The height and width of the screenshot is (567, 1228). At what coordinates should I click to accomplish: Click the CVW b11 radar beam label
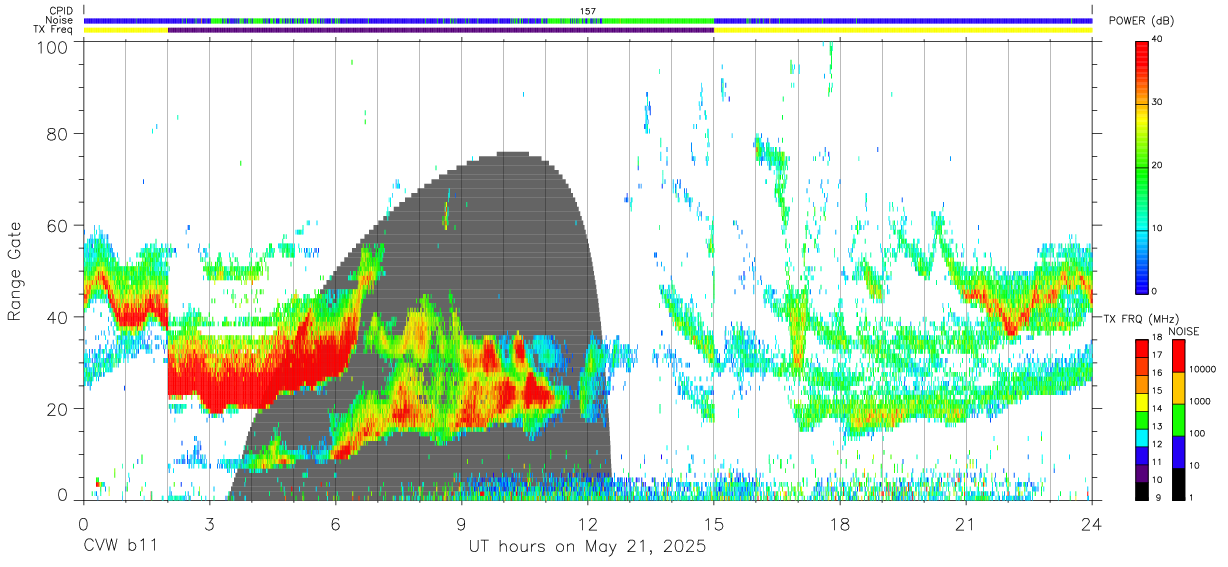(120, 547)
